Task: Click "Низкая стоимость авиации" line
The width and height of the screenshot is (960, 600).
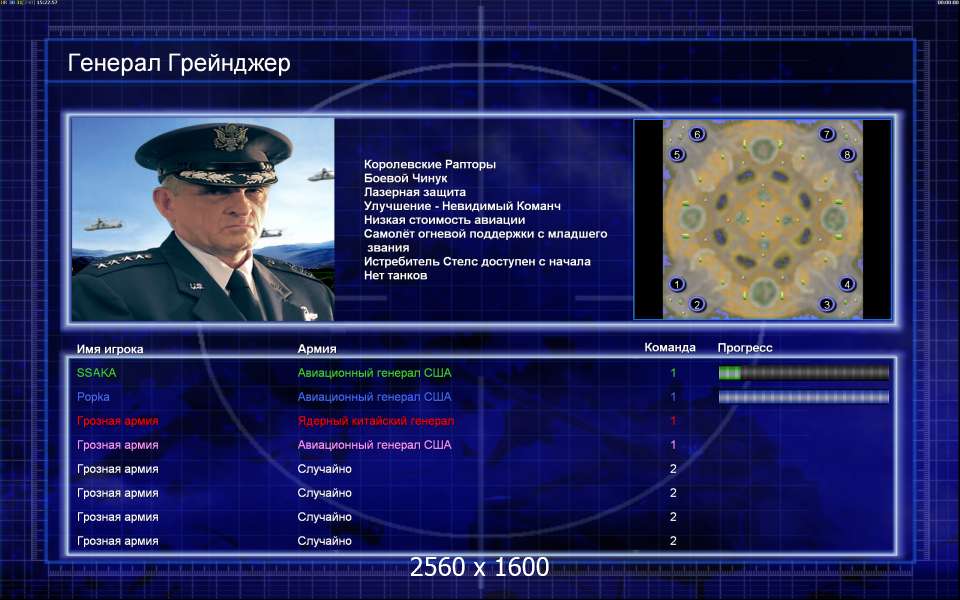Action: 444,220
